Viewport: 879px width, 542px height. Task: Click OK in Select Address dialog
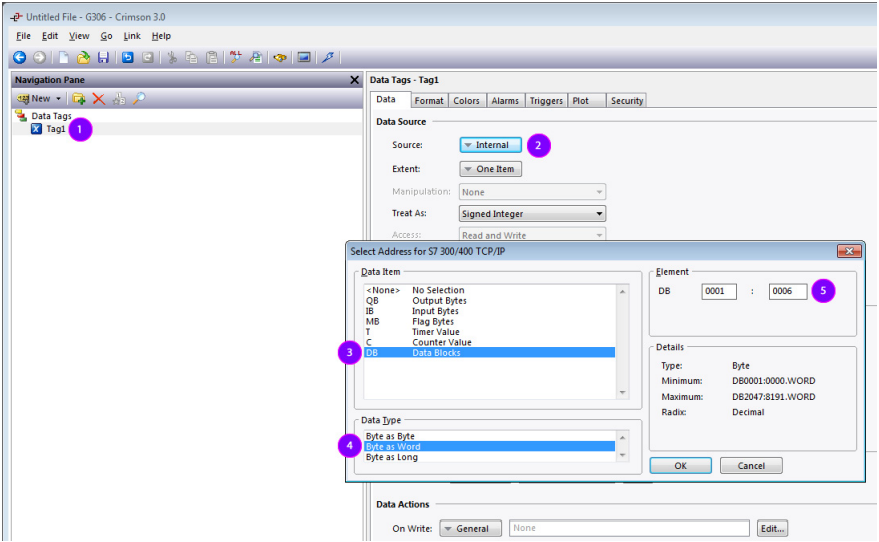681,466
